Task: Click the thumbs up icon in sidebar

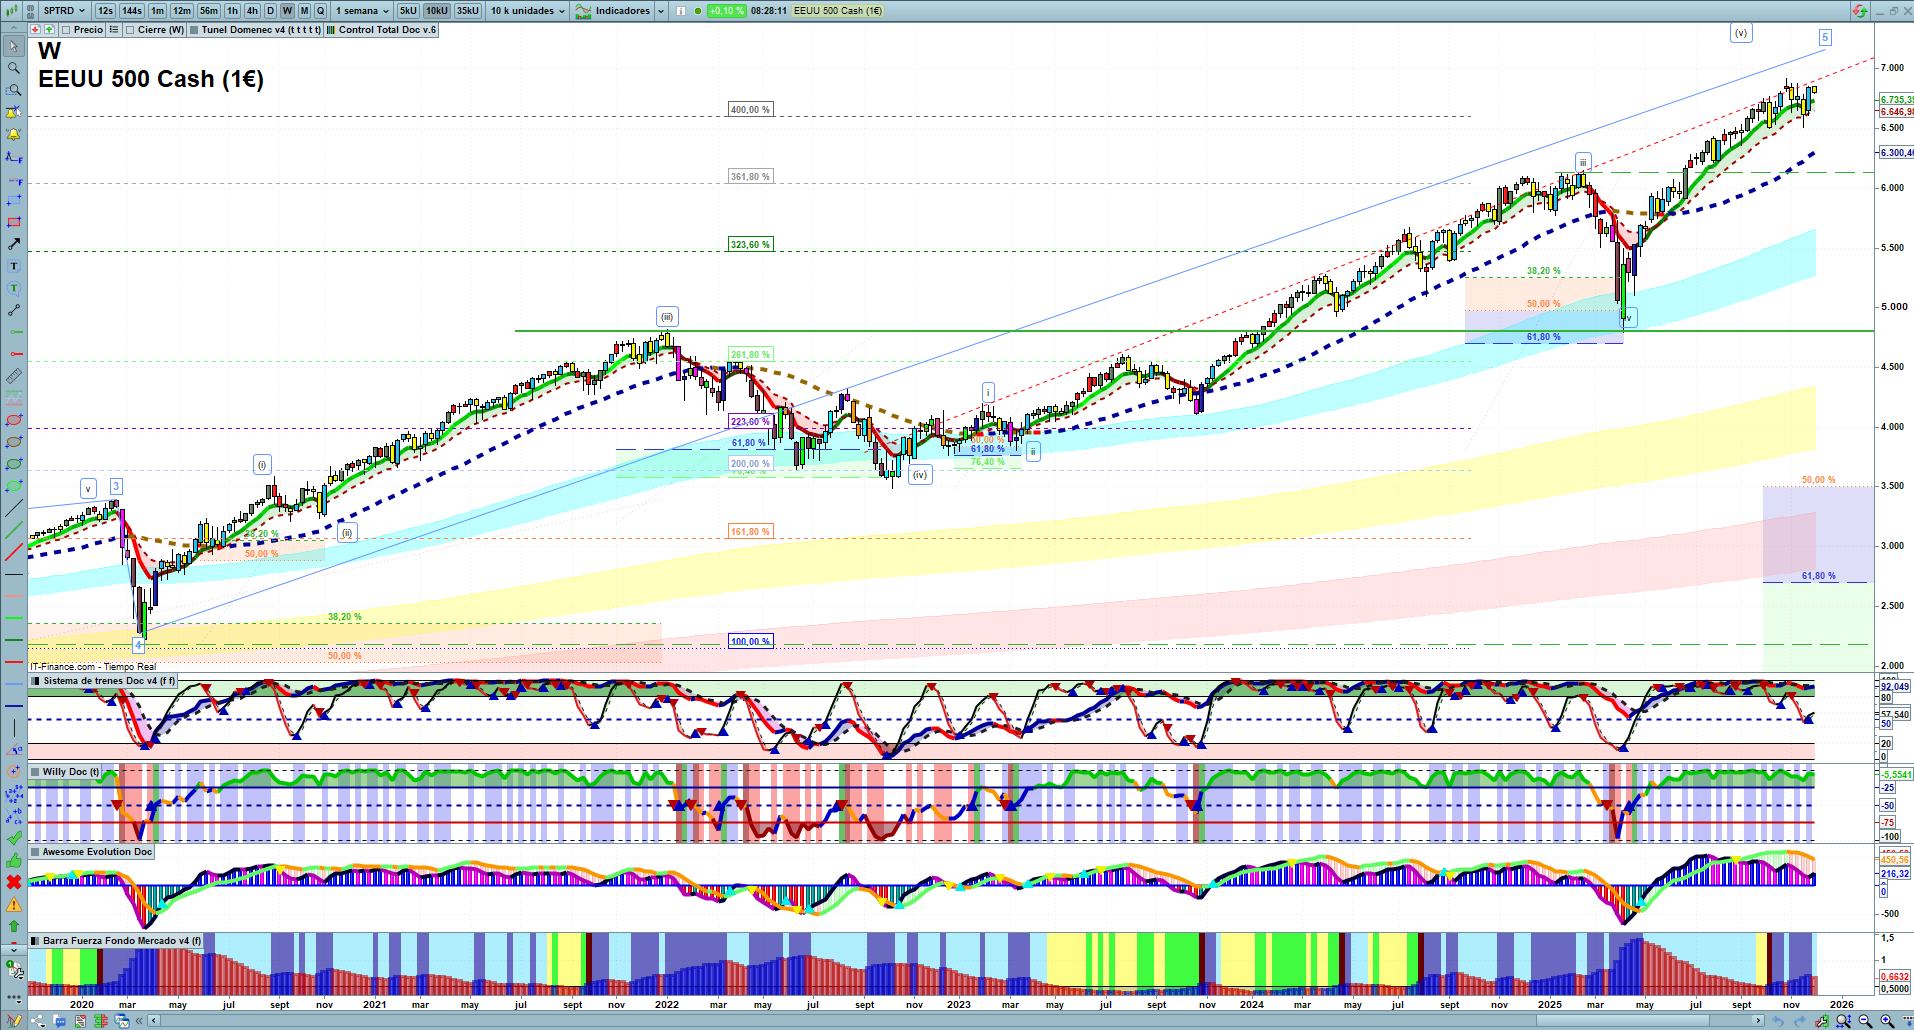Action: (x=14, y=860)
